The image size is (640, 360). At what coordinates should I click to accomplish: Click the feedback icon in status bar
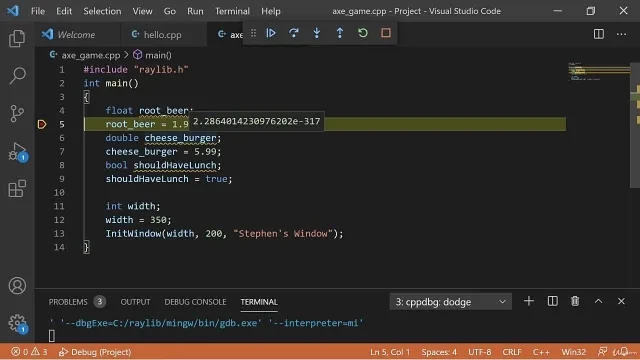602,352
